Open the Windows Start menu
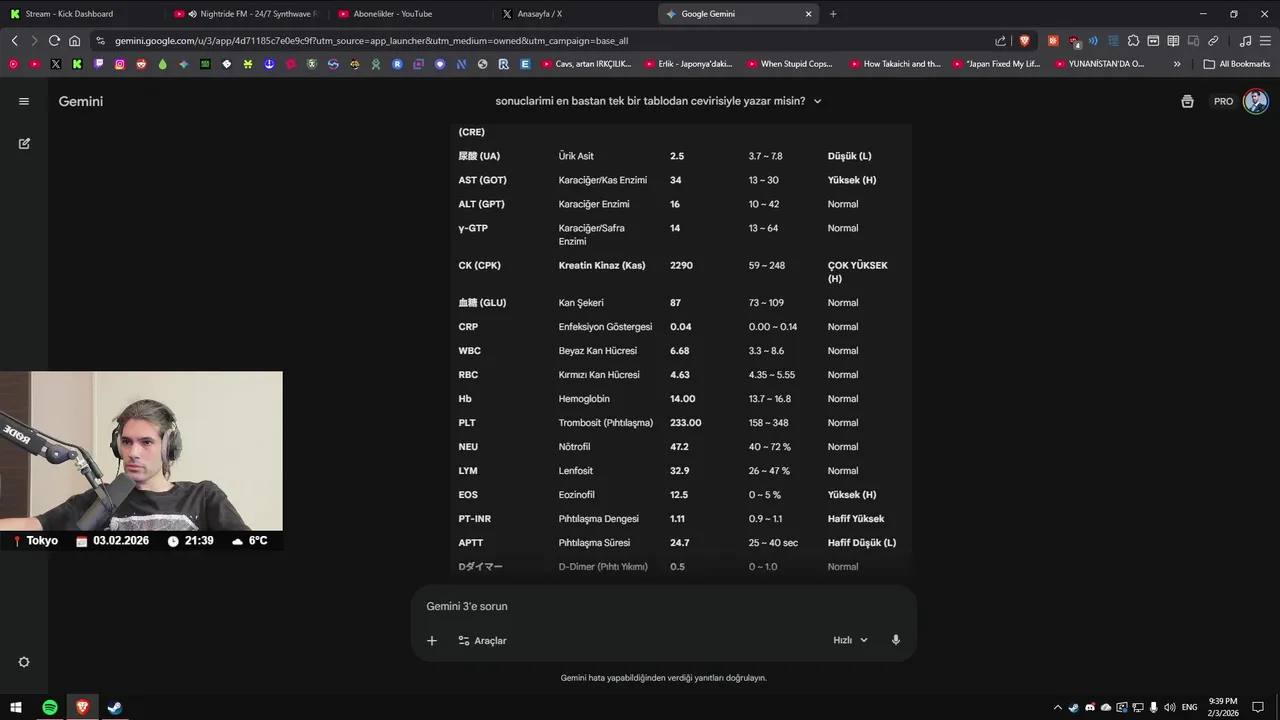 [16, 707]
